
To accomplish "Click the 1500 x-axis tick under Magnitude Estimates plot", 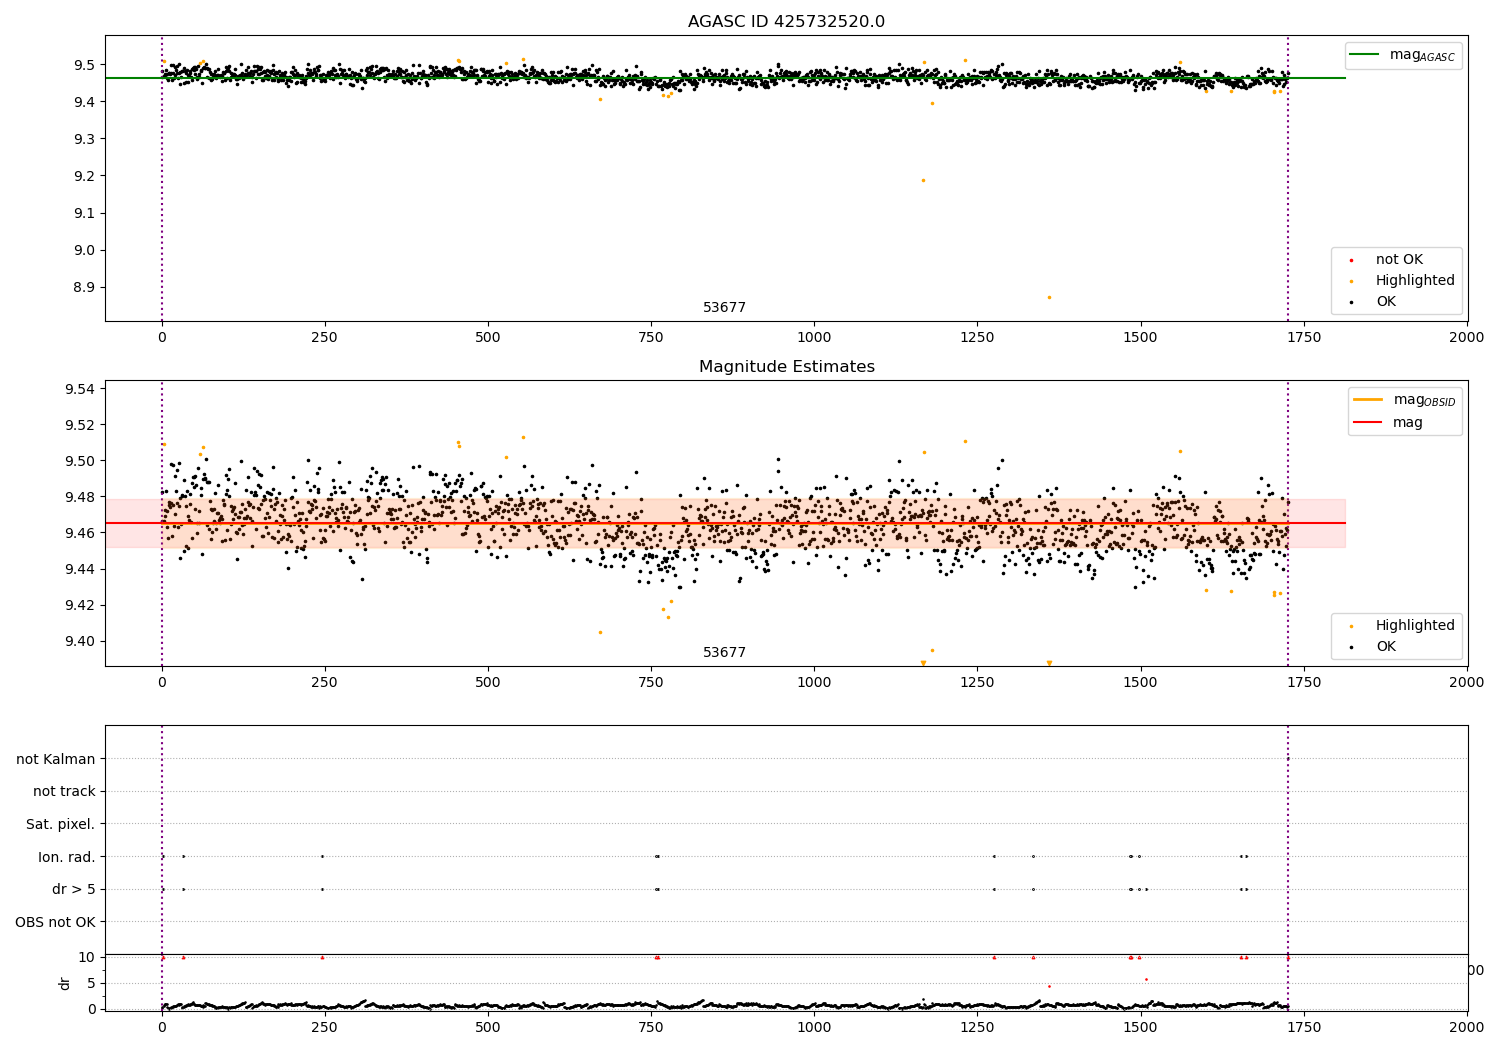I will pos(1141,682).
